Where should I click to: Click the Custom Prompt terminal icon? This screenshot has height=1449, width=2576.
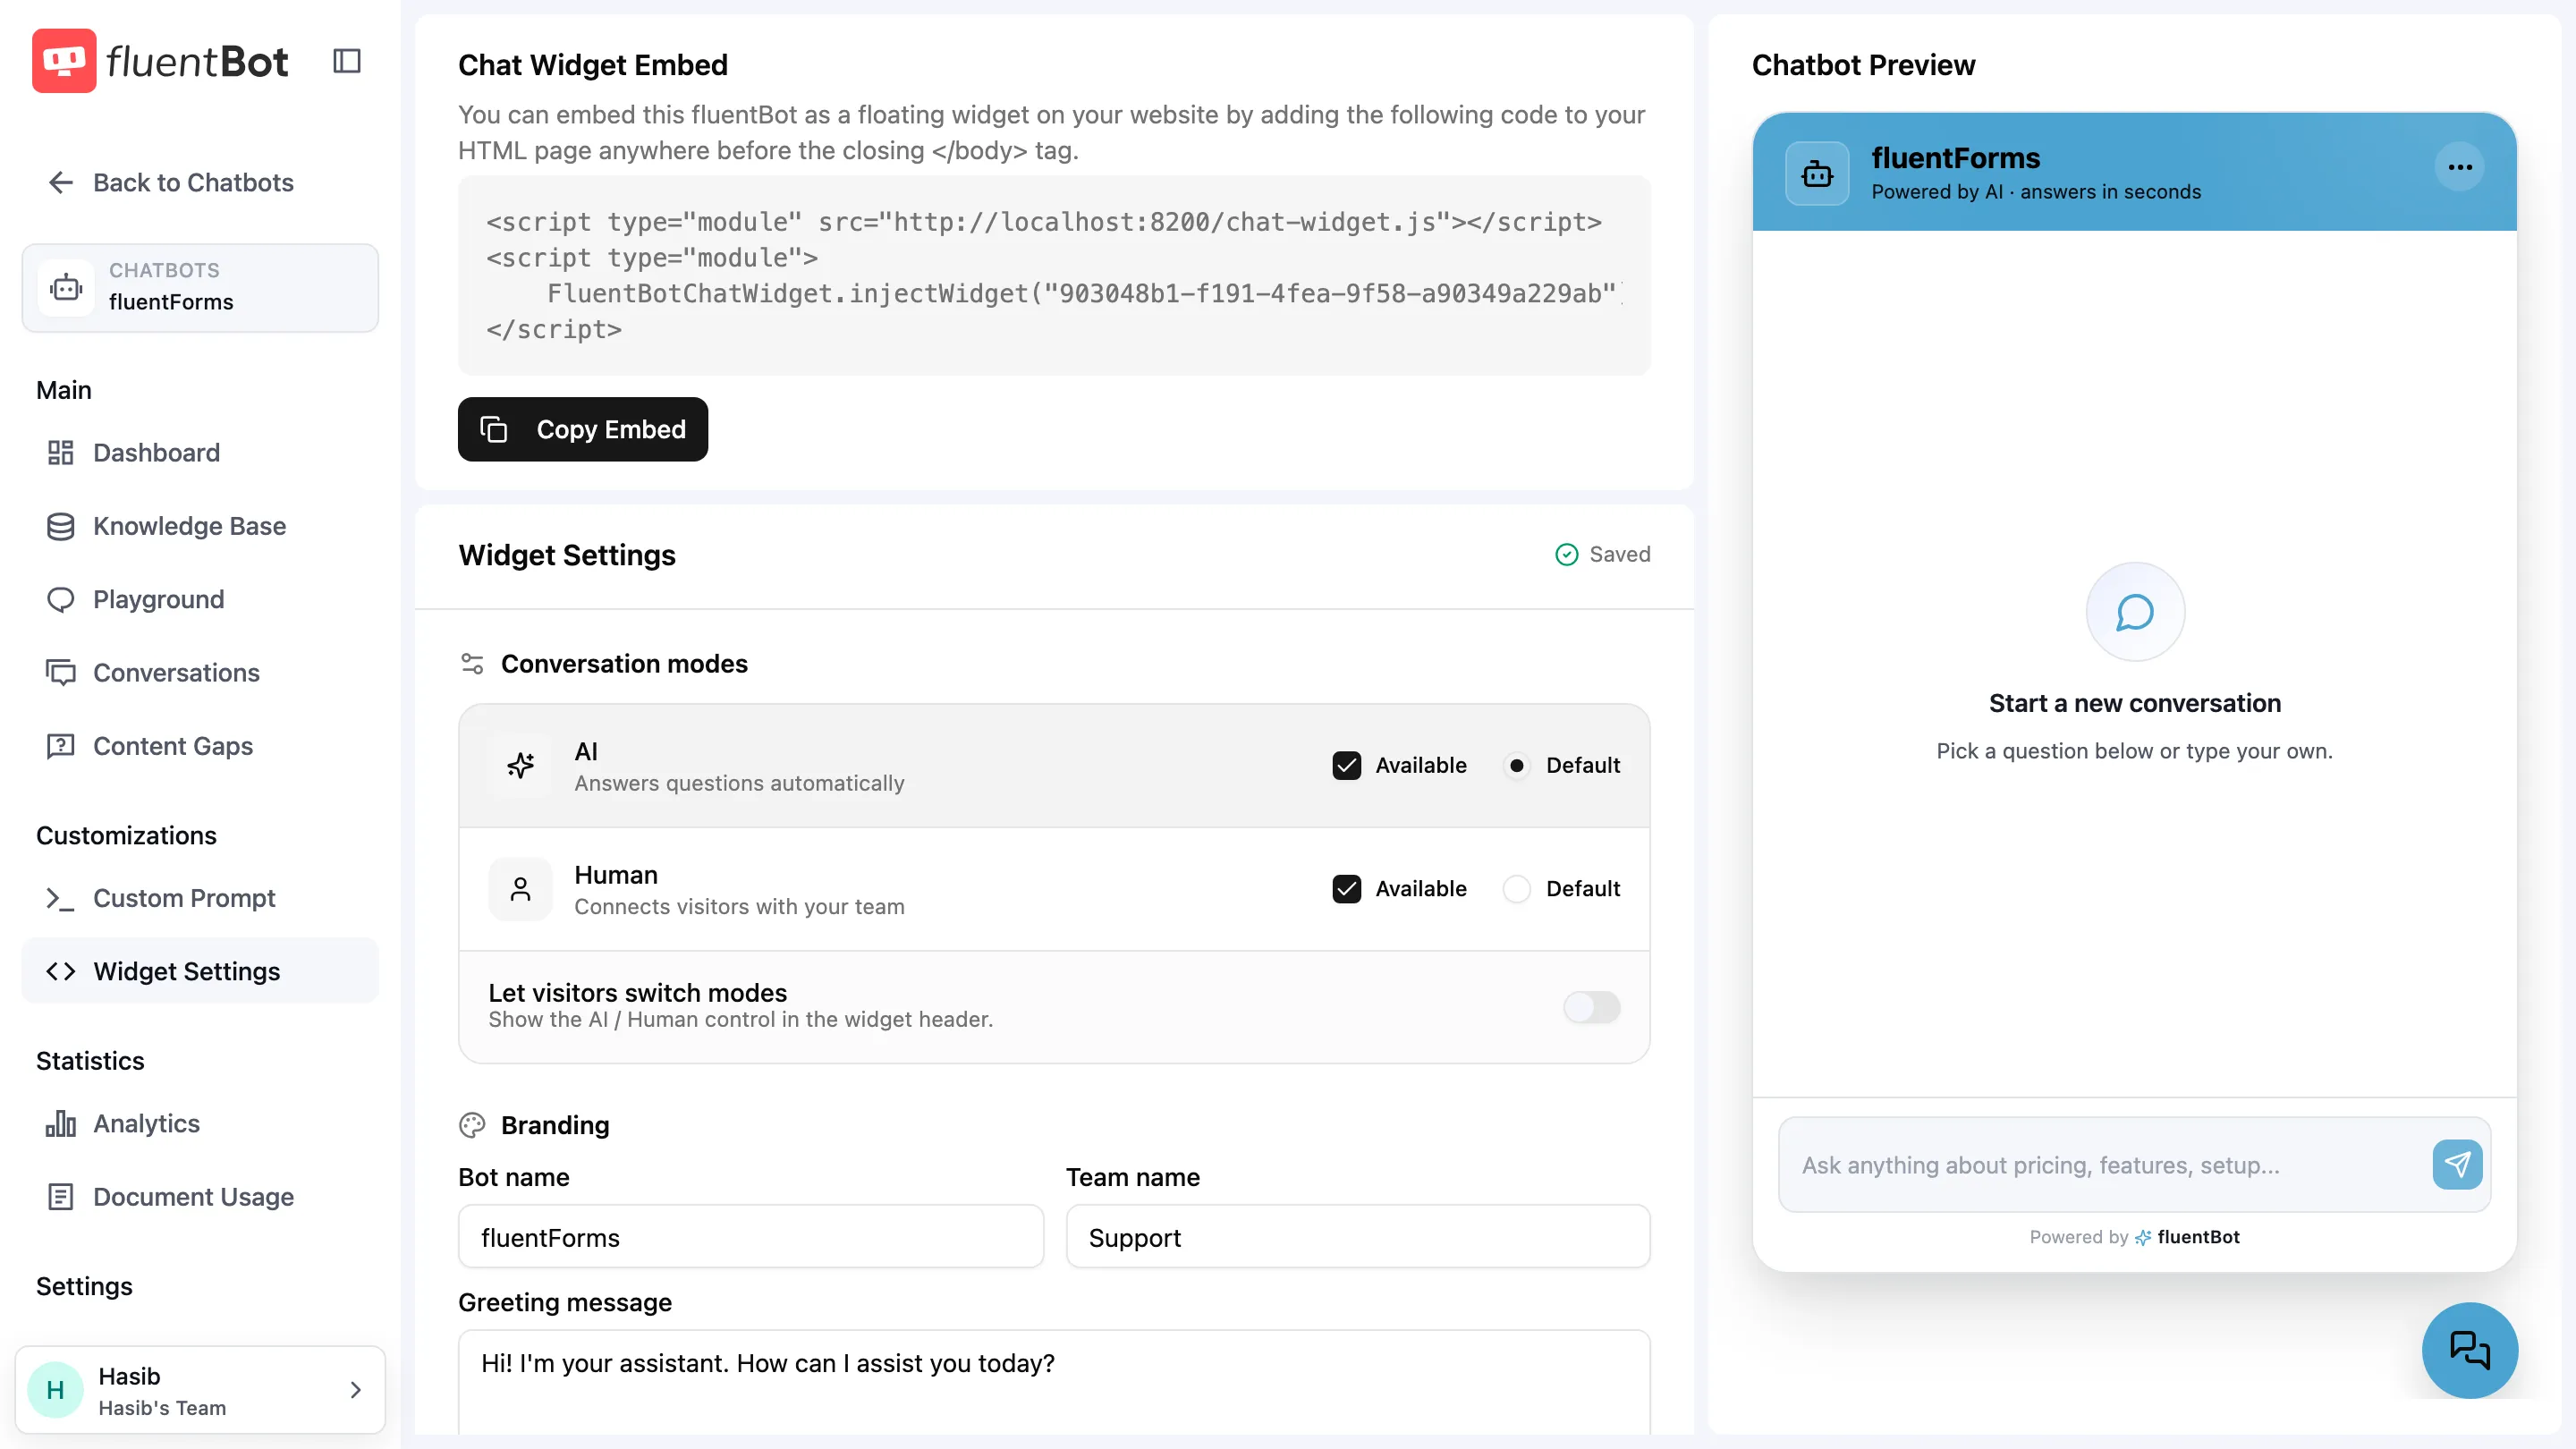[x=61, y=898]
